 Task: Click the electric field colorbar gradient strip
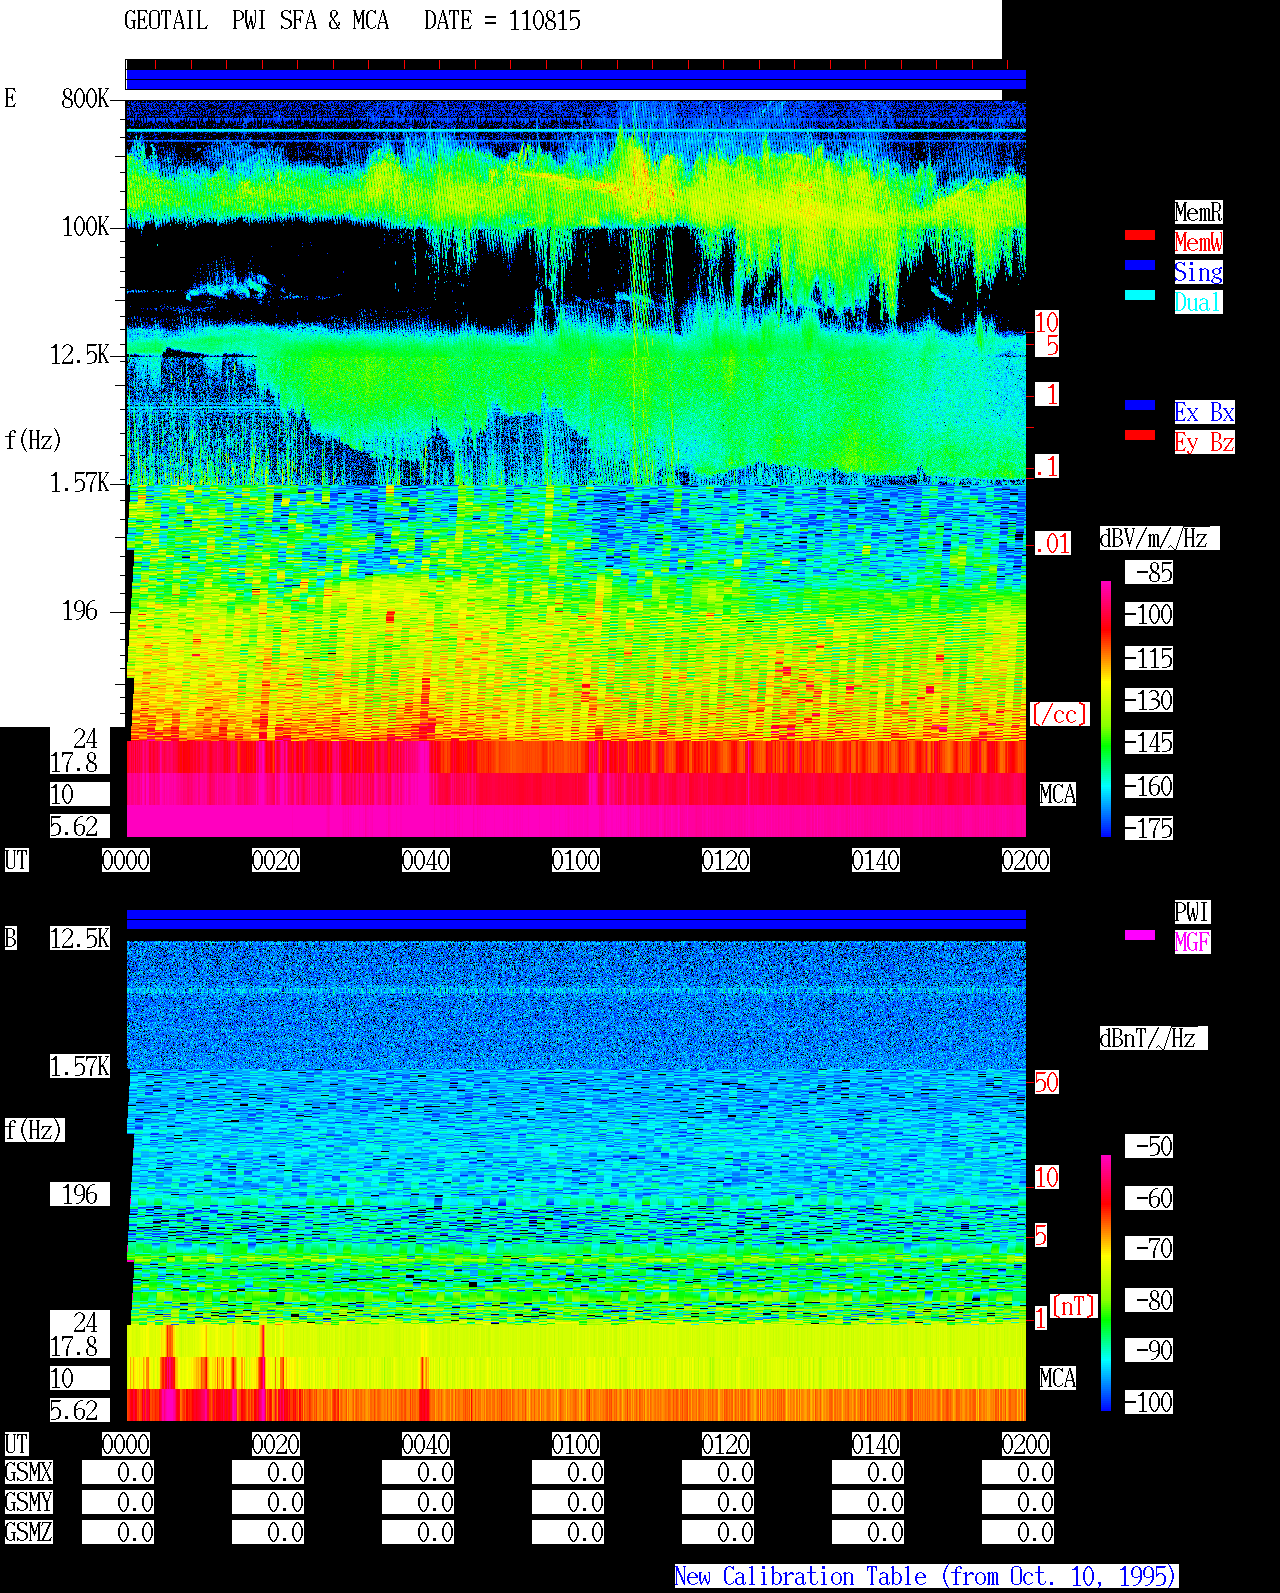coord(1106,708)
